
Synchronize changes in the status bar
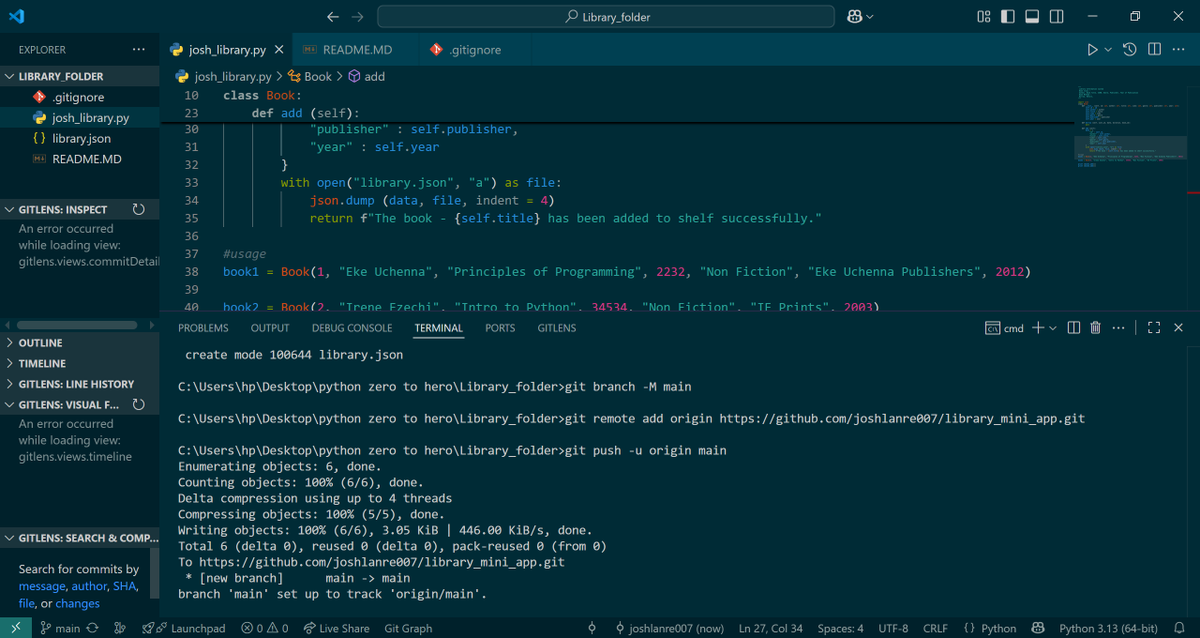click(93, 628)
